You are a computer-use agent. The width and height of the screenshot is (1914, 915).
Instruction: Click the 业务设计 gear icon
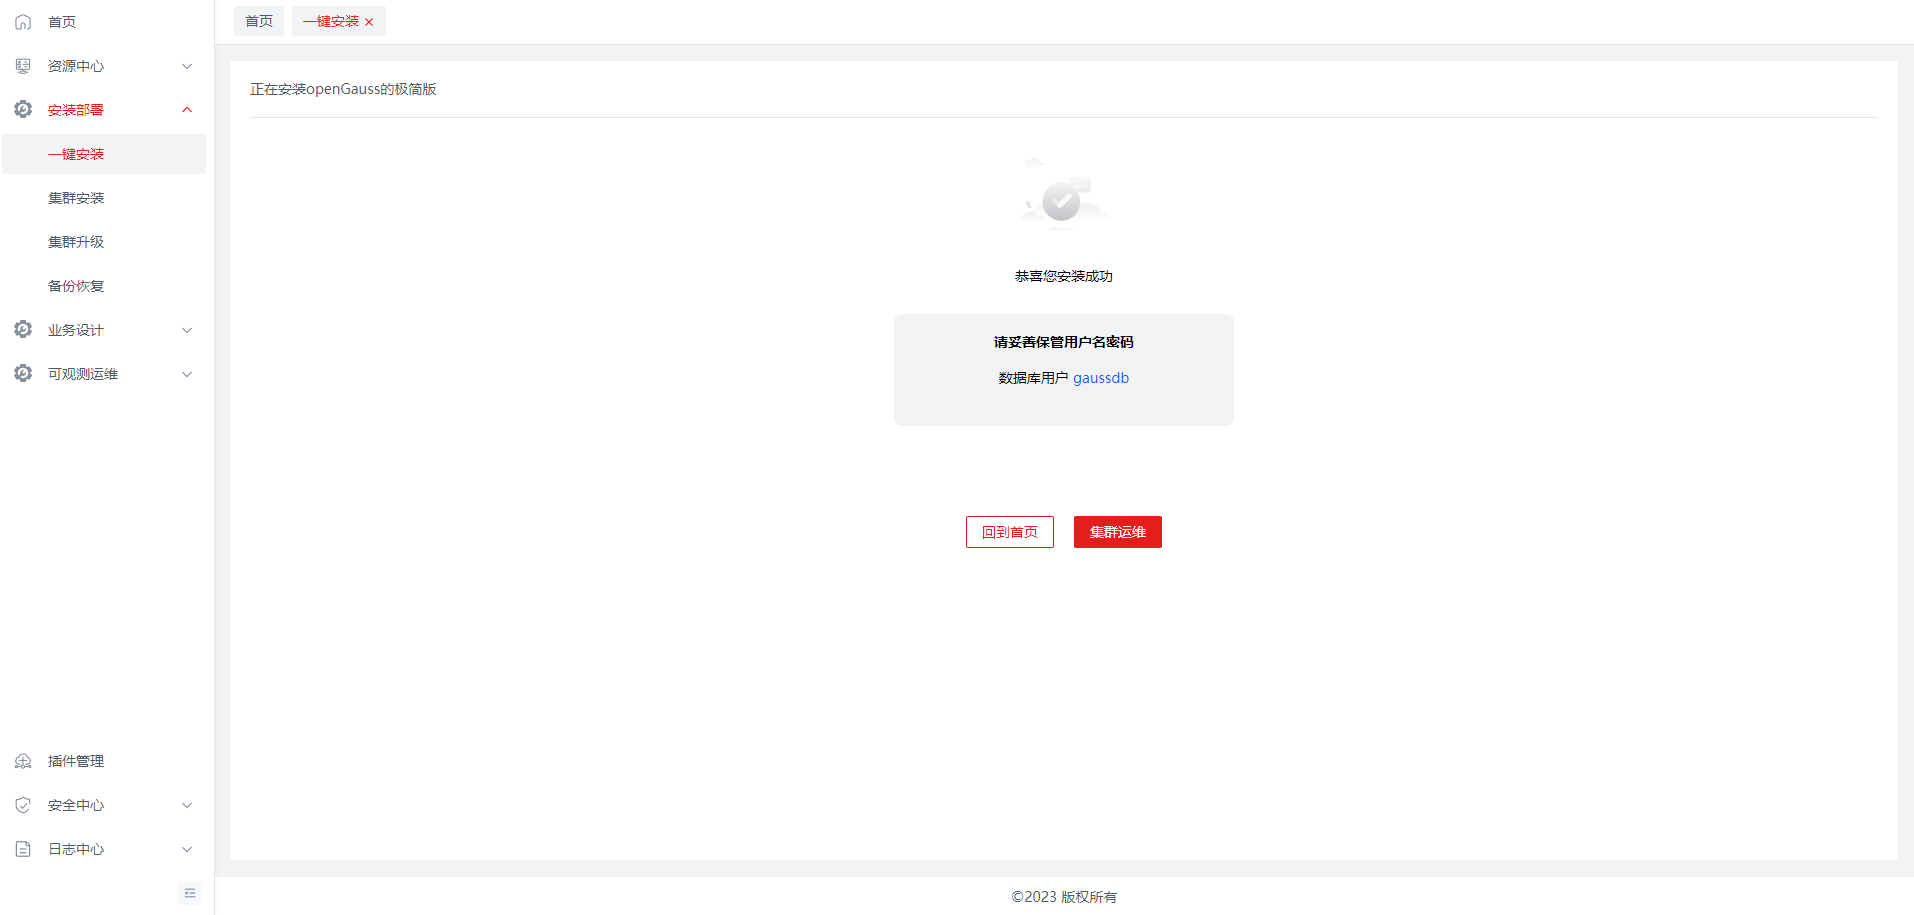coord(23,329)
